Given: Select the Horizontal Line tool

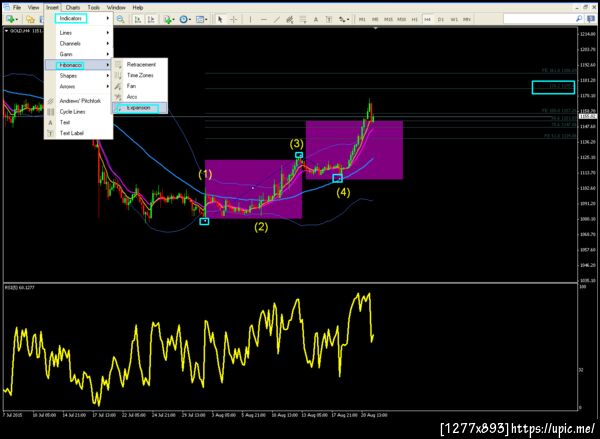Looking at the screenshot, I should [x=264, y=19].
